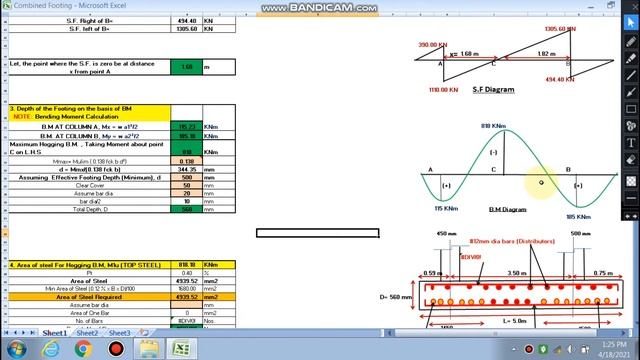The width and height of the screenshot is (640, 360).
Task: Click the horizontal scrollbar thumb
Action: pos(495,333)
